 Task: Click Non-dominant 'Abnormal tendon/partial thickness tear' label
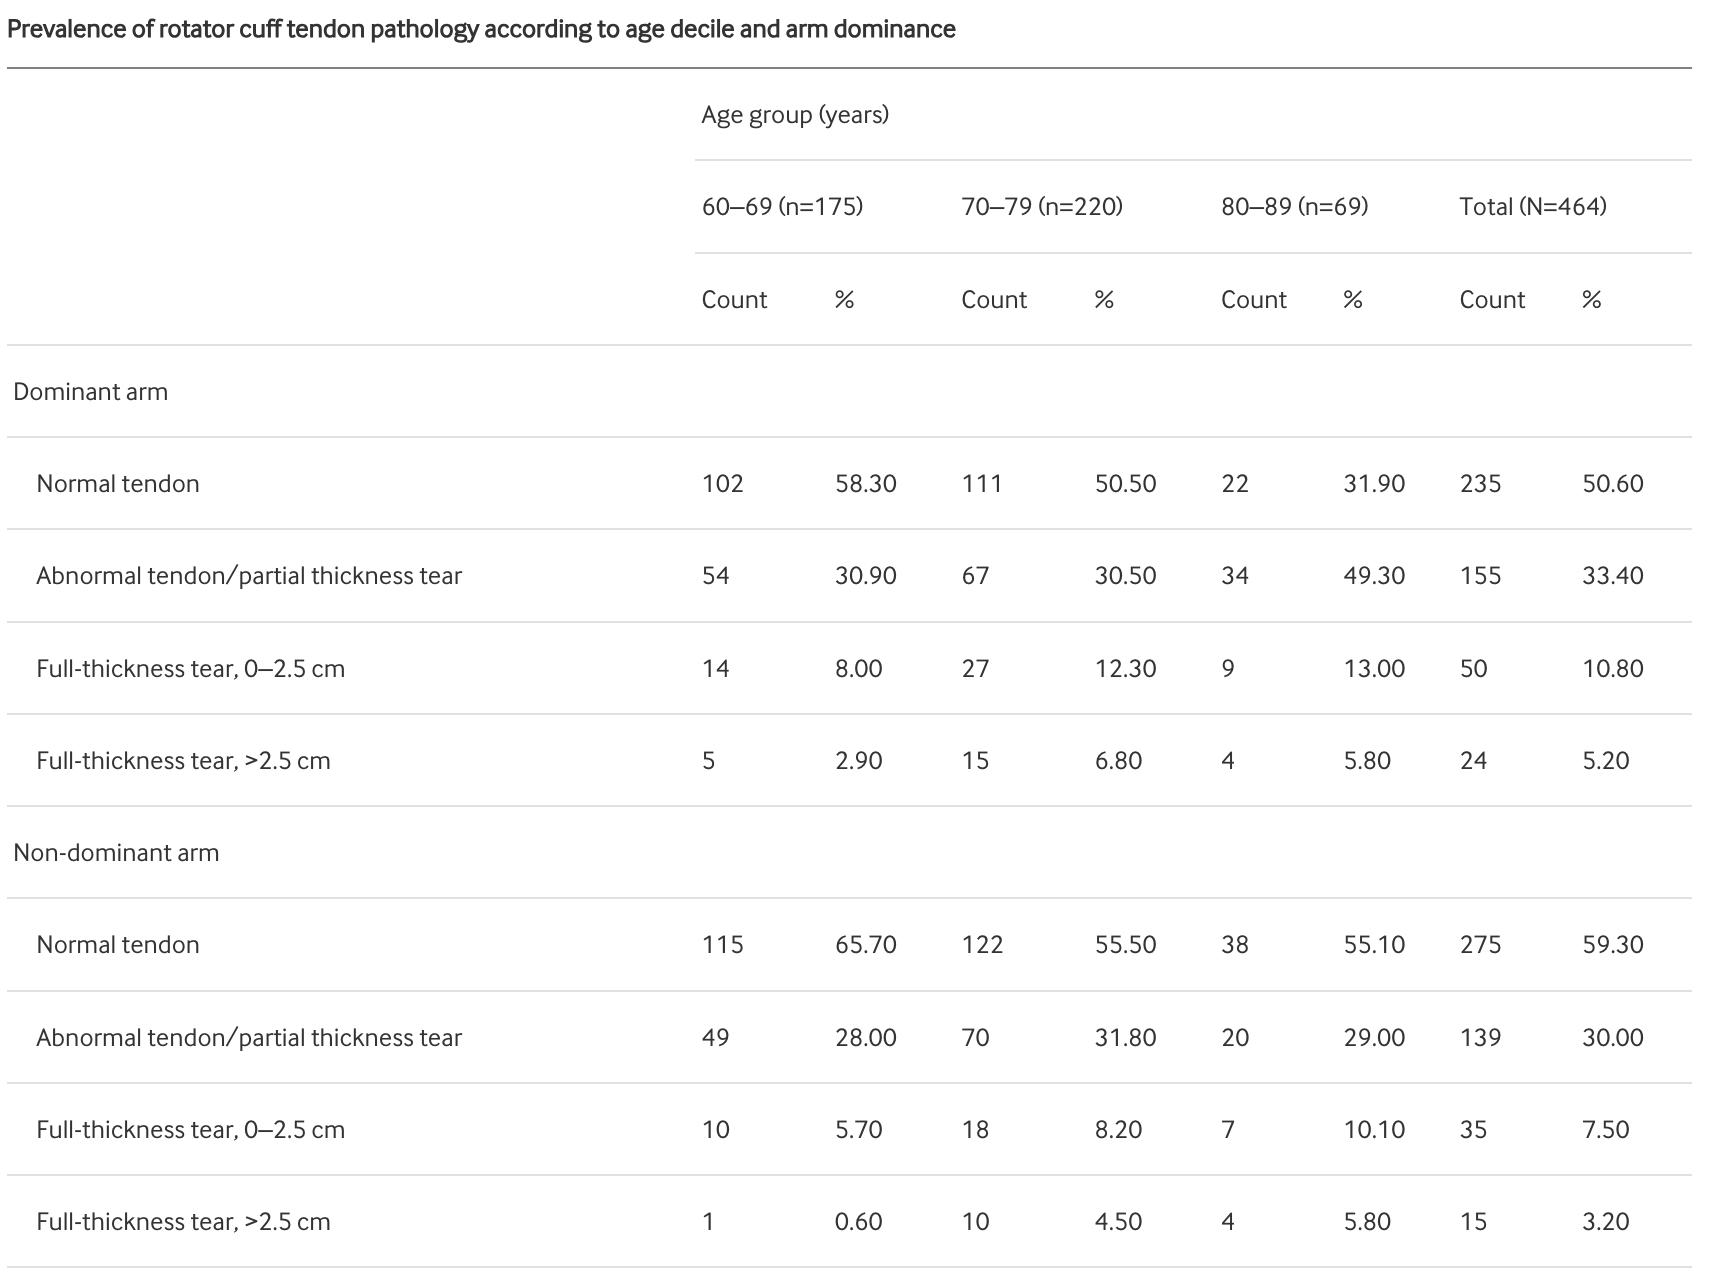pos(249,1038)
